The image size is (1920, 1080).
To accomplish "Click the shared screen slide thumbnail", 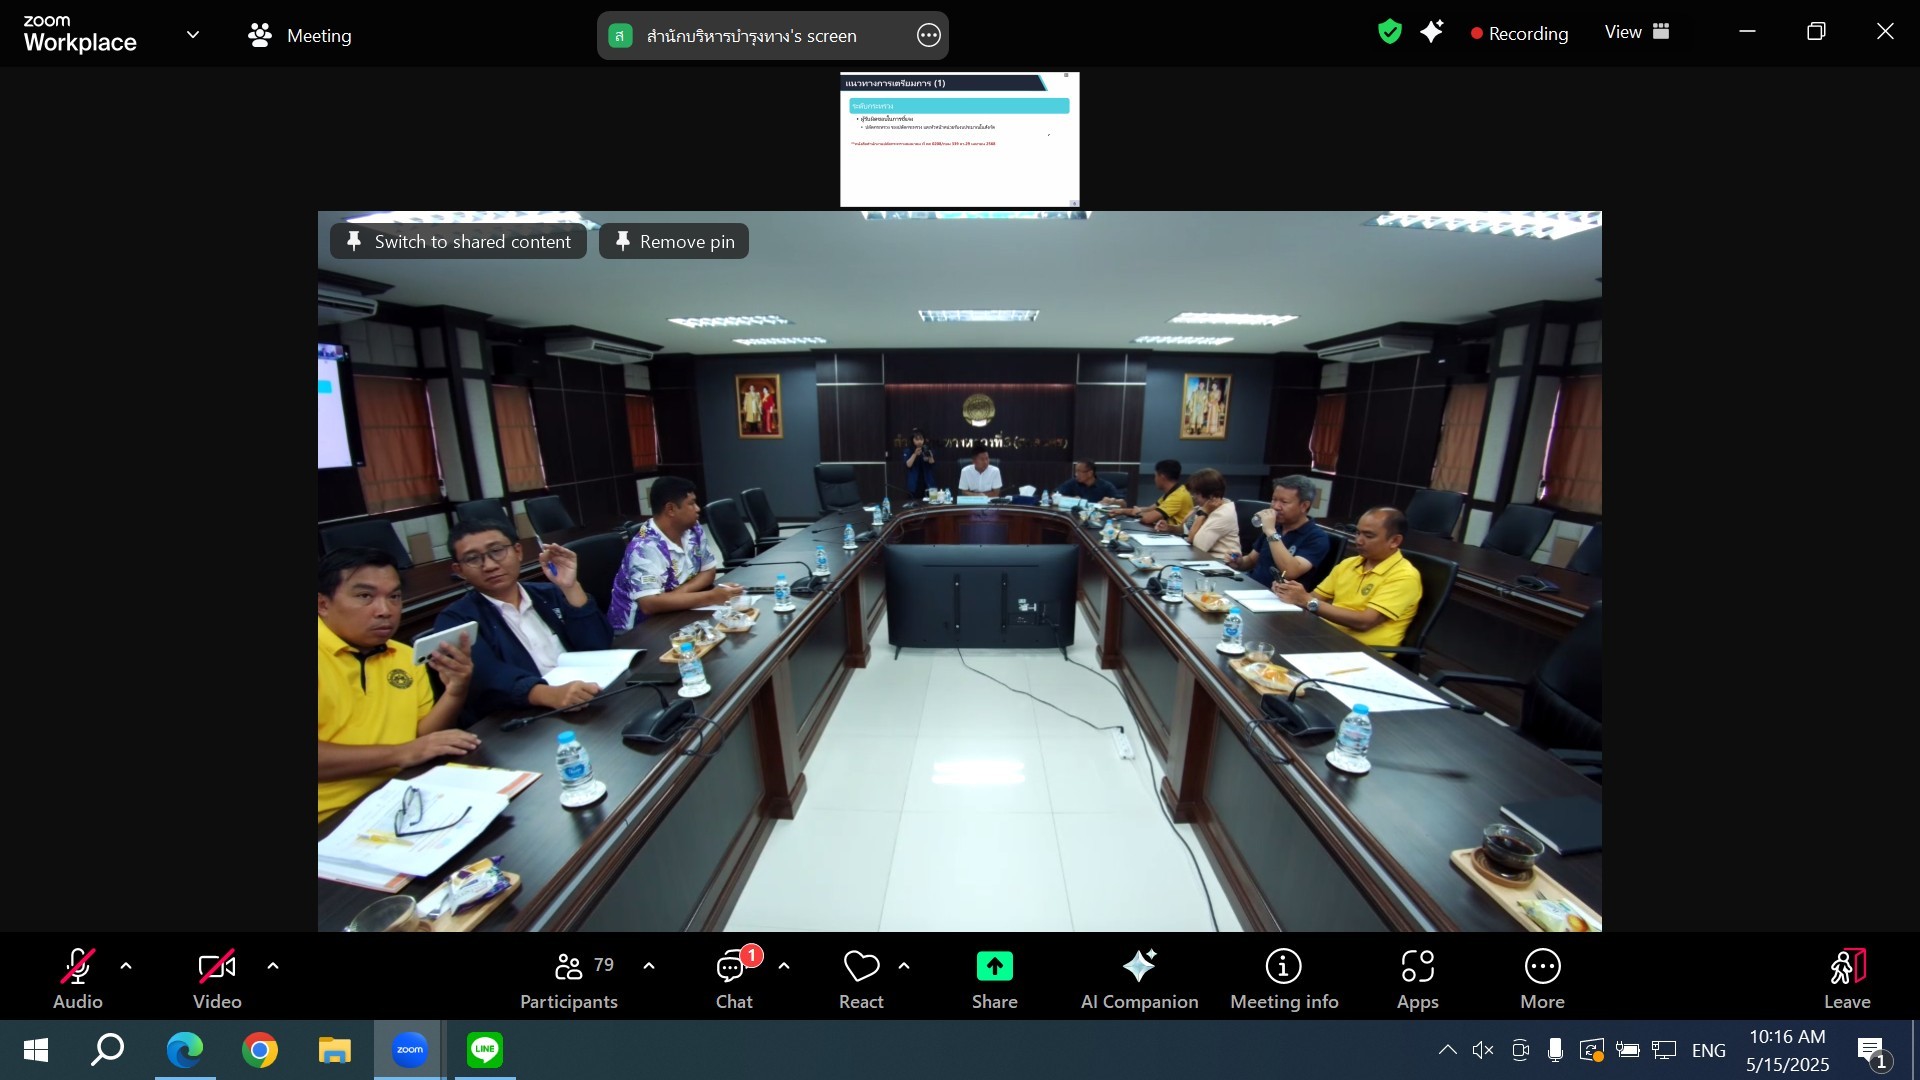I will (959, 139).
